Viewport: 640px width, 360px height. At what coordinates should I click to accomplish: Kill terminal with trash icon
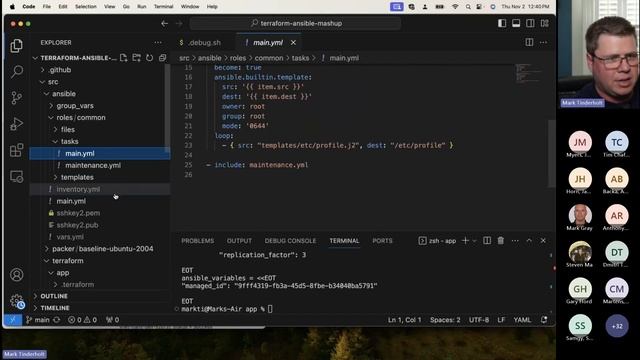click(x=501, y=241)
